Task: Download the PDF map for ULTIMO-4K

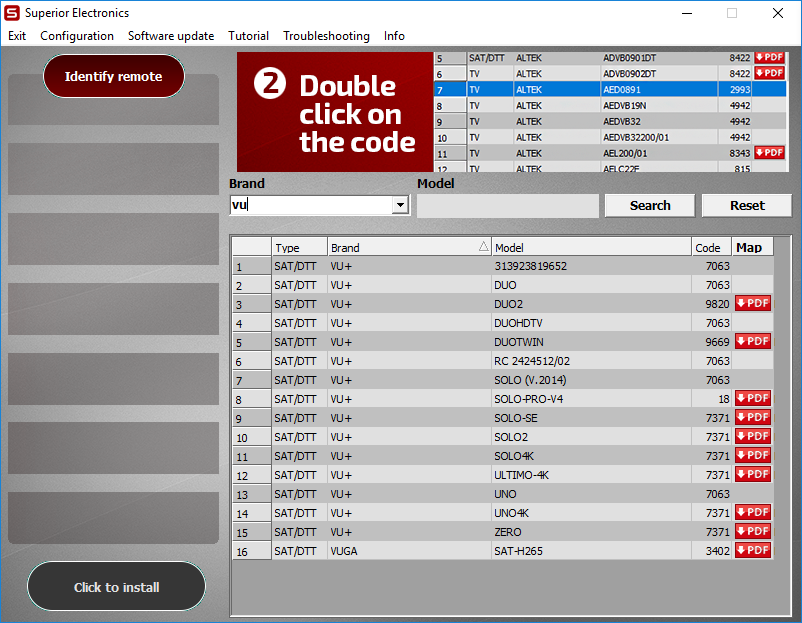Action: (752, 474)
